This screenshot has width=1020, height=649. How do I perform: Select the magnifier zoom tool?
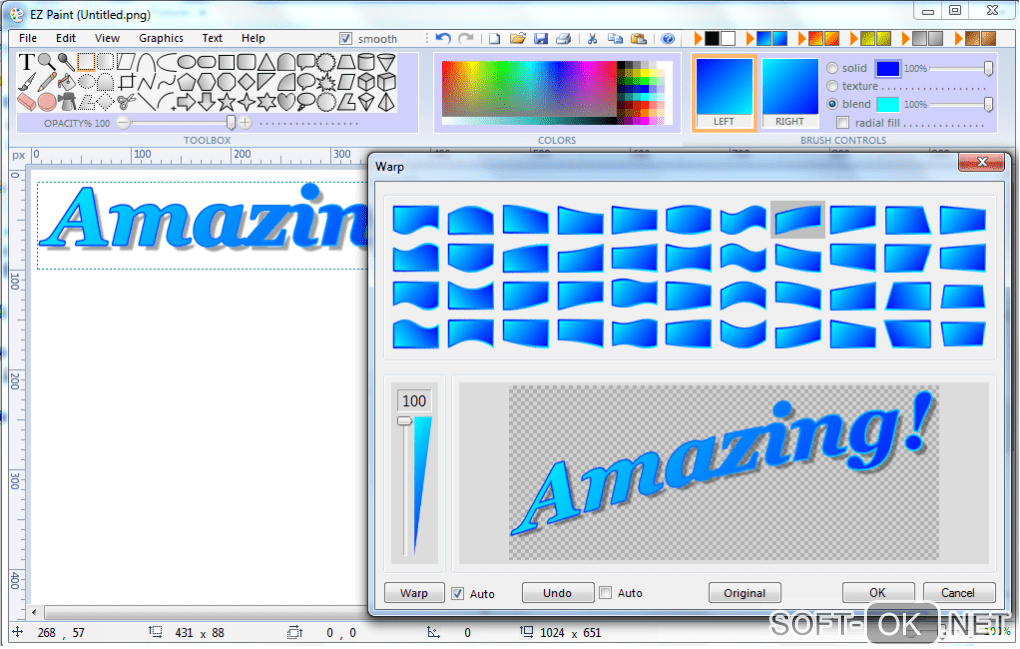pyautogui.click(x=46, y=62)
